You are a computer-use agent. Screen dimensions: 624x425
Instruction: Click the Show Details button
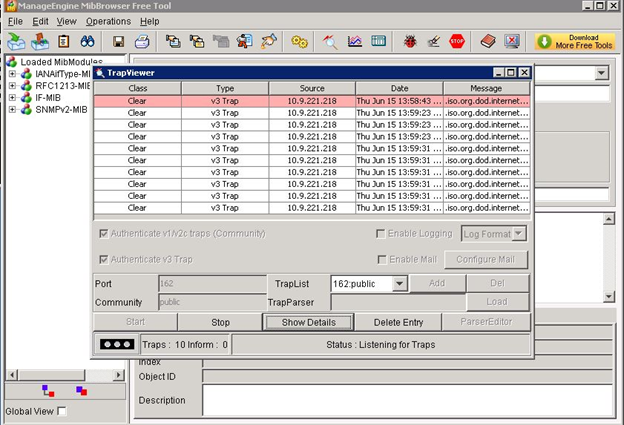308,322
